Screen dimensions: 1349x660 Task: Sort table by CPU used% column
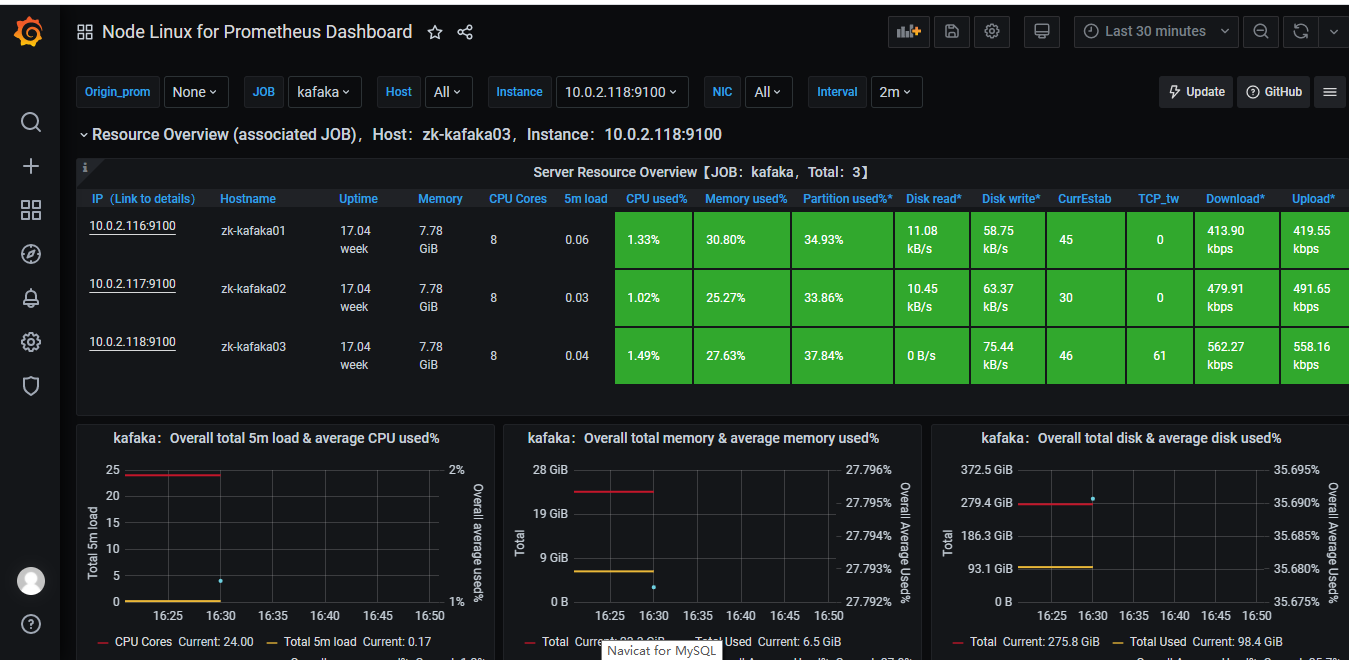657,199
